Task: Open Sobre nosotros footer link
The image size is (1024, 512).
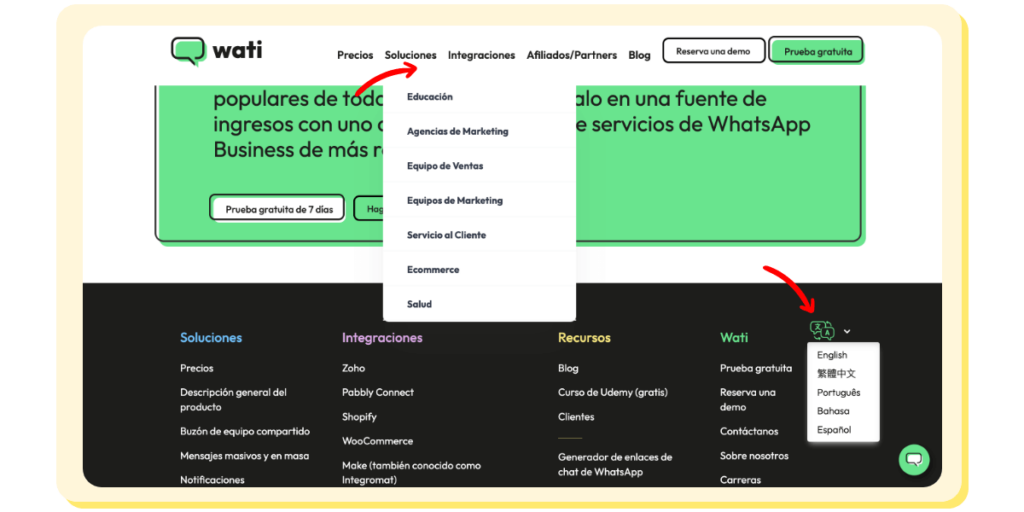Action: pyautogui.click(x=754, y=456)
